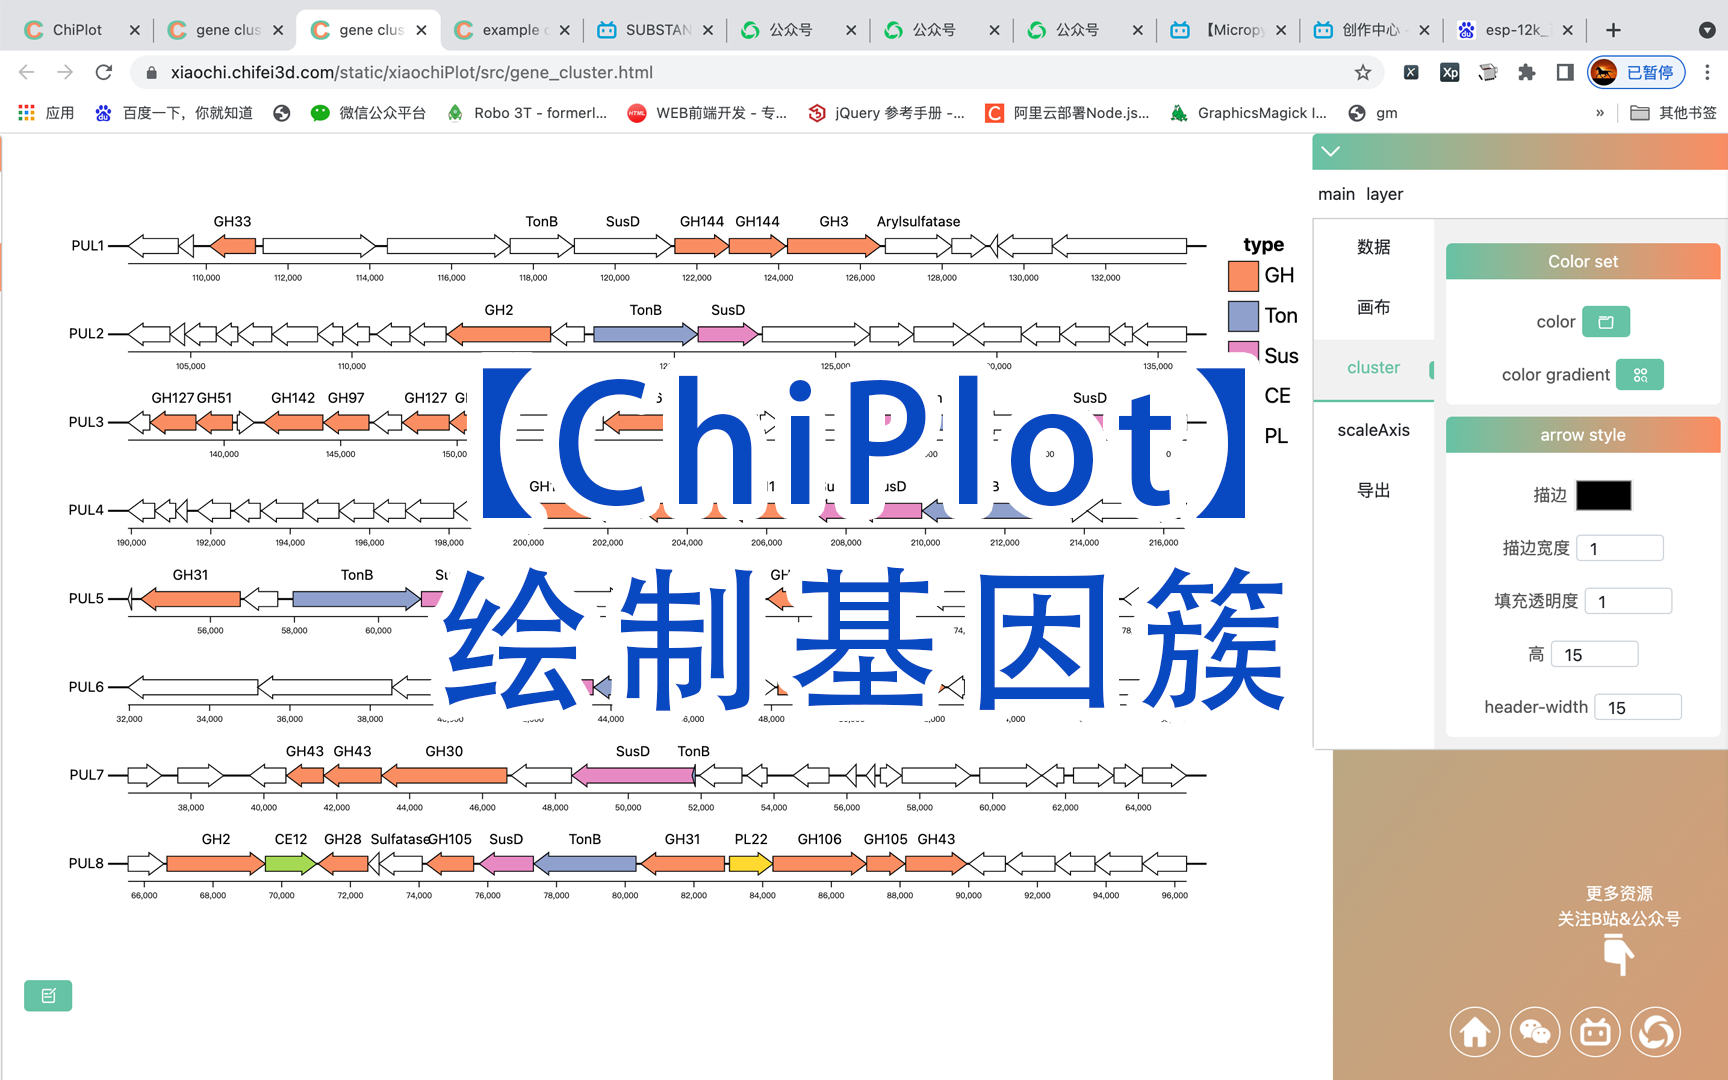
Task: Open the WeChat icon in the corner
Action: 1535,1031
